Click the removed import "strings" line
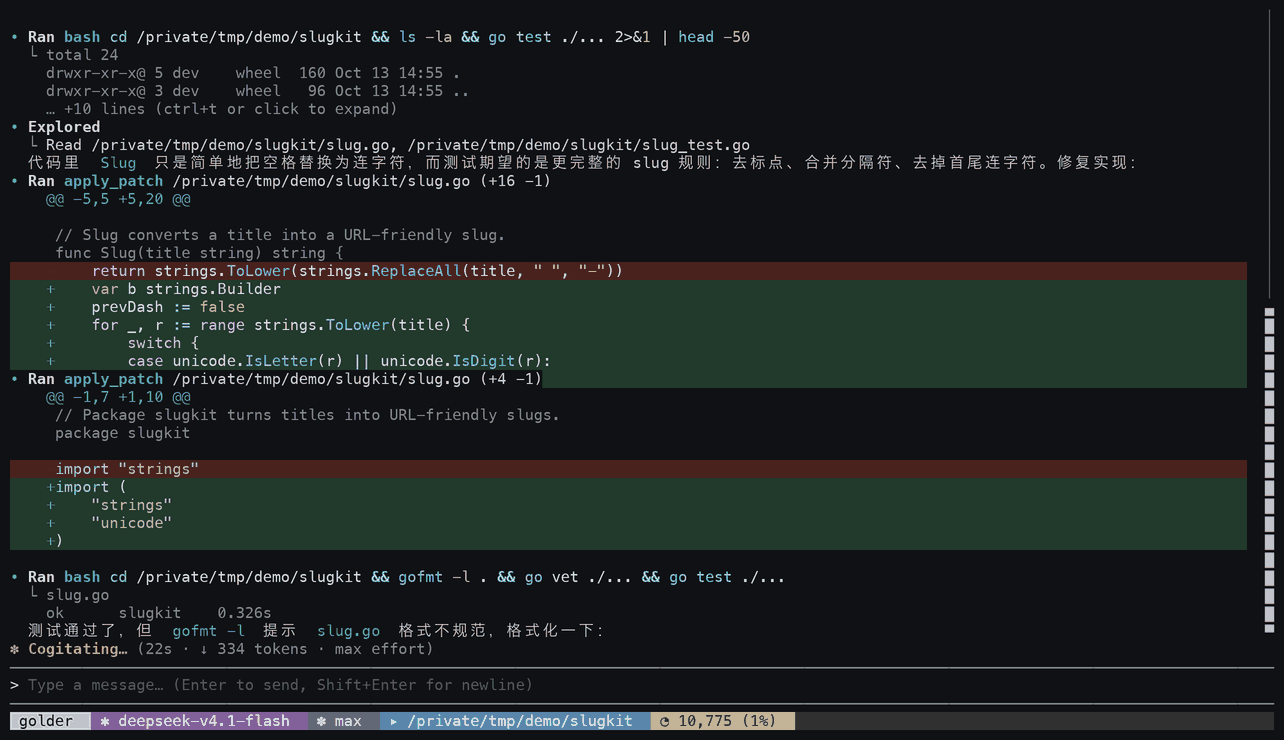This screenshot has height=740, width=1284. pyautogui.click(x=628, y=469)
